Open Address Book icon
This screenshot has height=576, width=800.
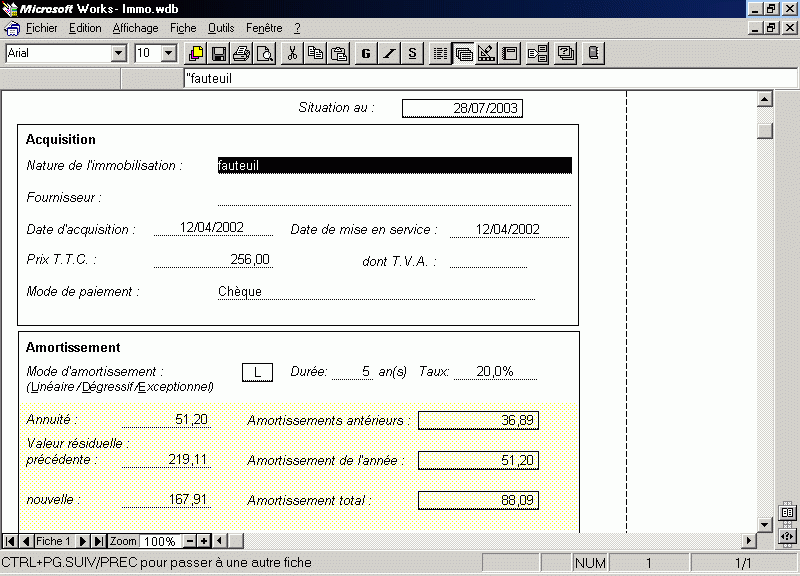[x=593, y=53]
